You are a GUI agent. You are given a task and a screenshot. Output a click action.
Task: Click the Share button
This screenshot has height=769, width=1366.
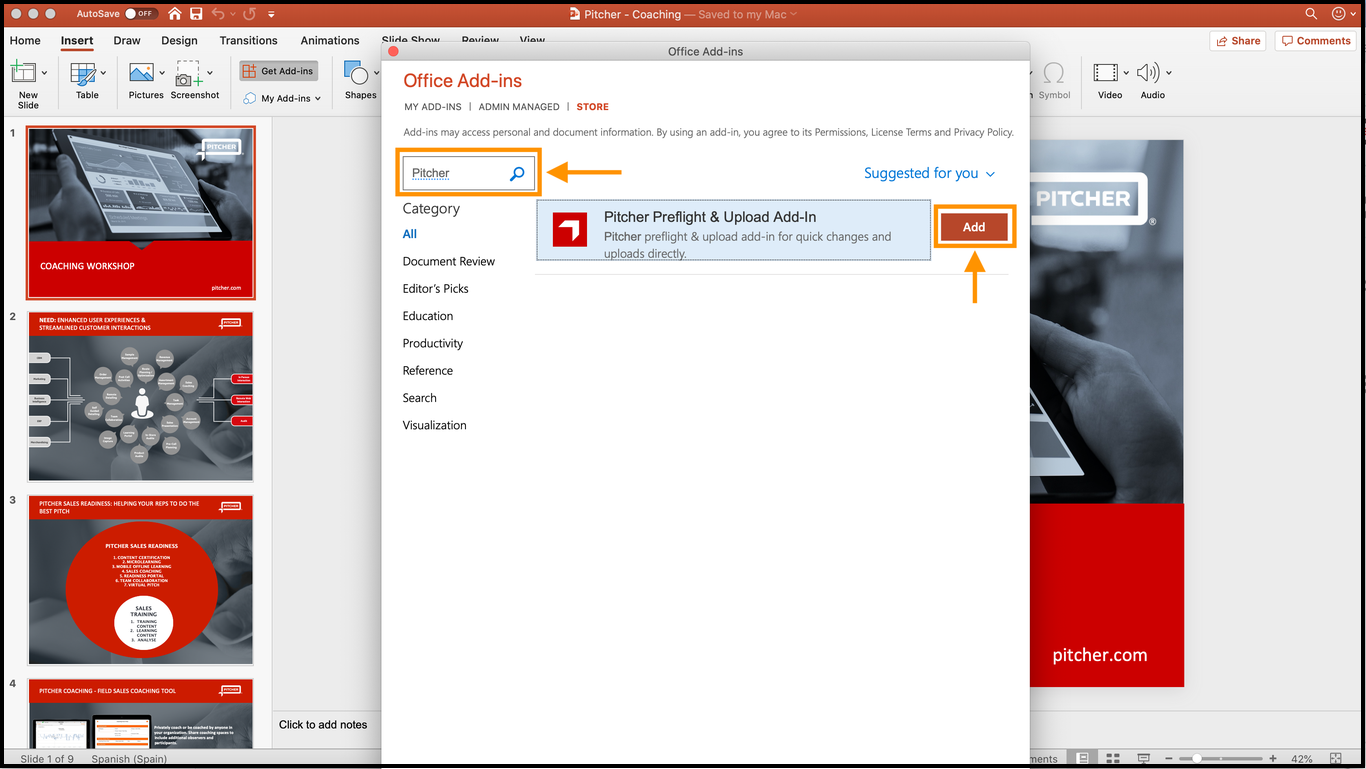click(1237, 41)
